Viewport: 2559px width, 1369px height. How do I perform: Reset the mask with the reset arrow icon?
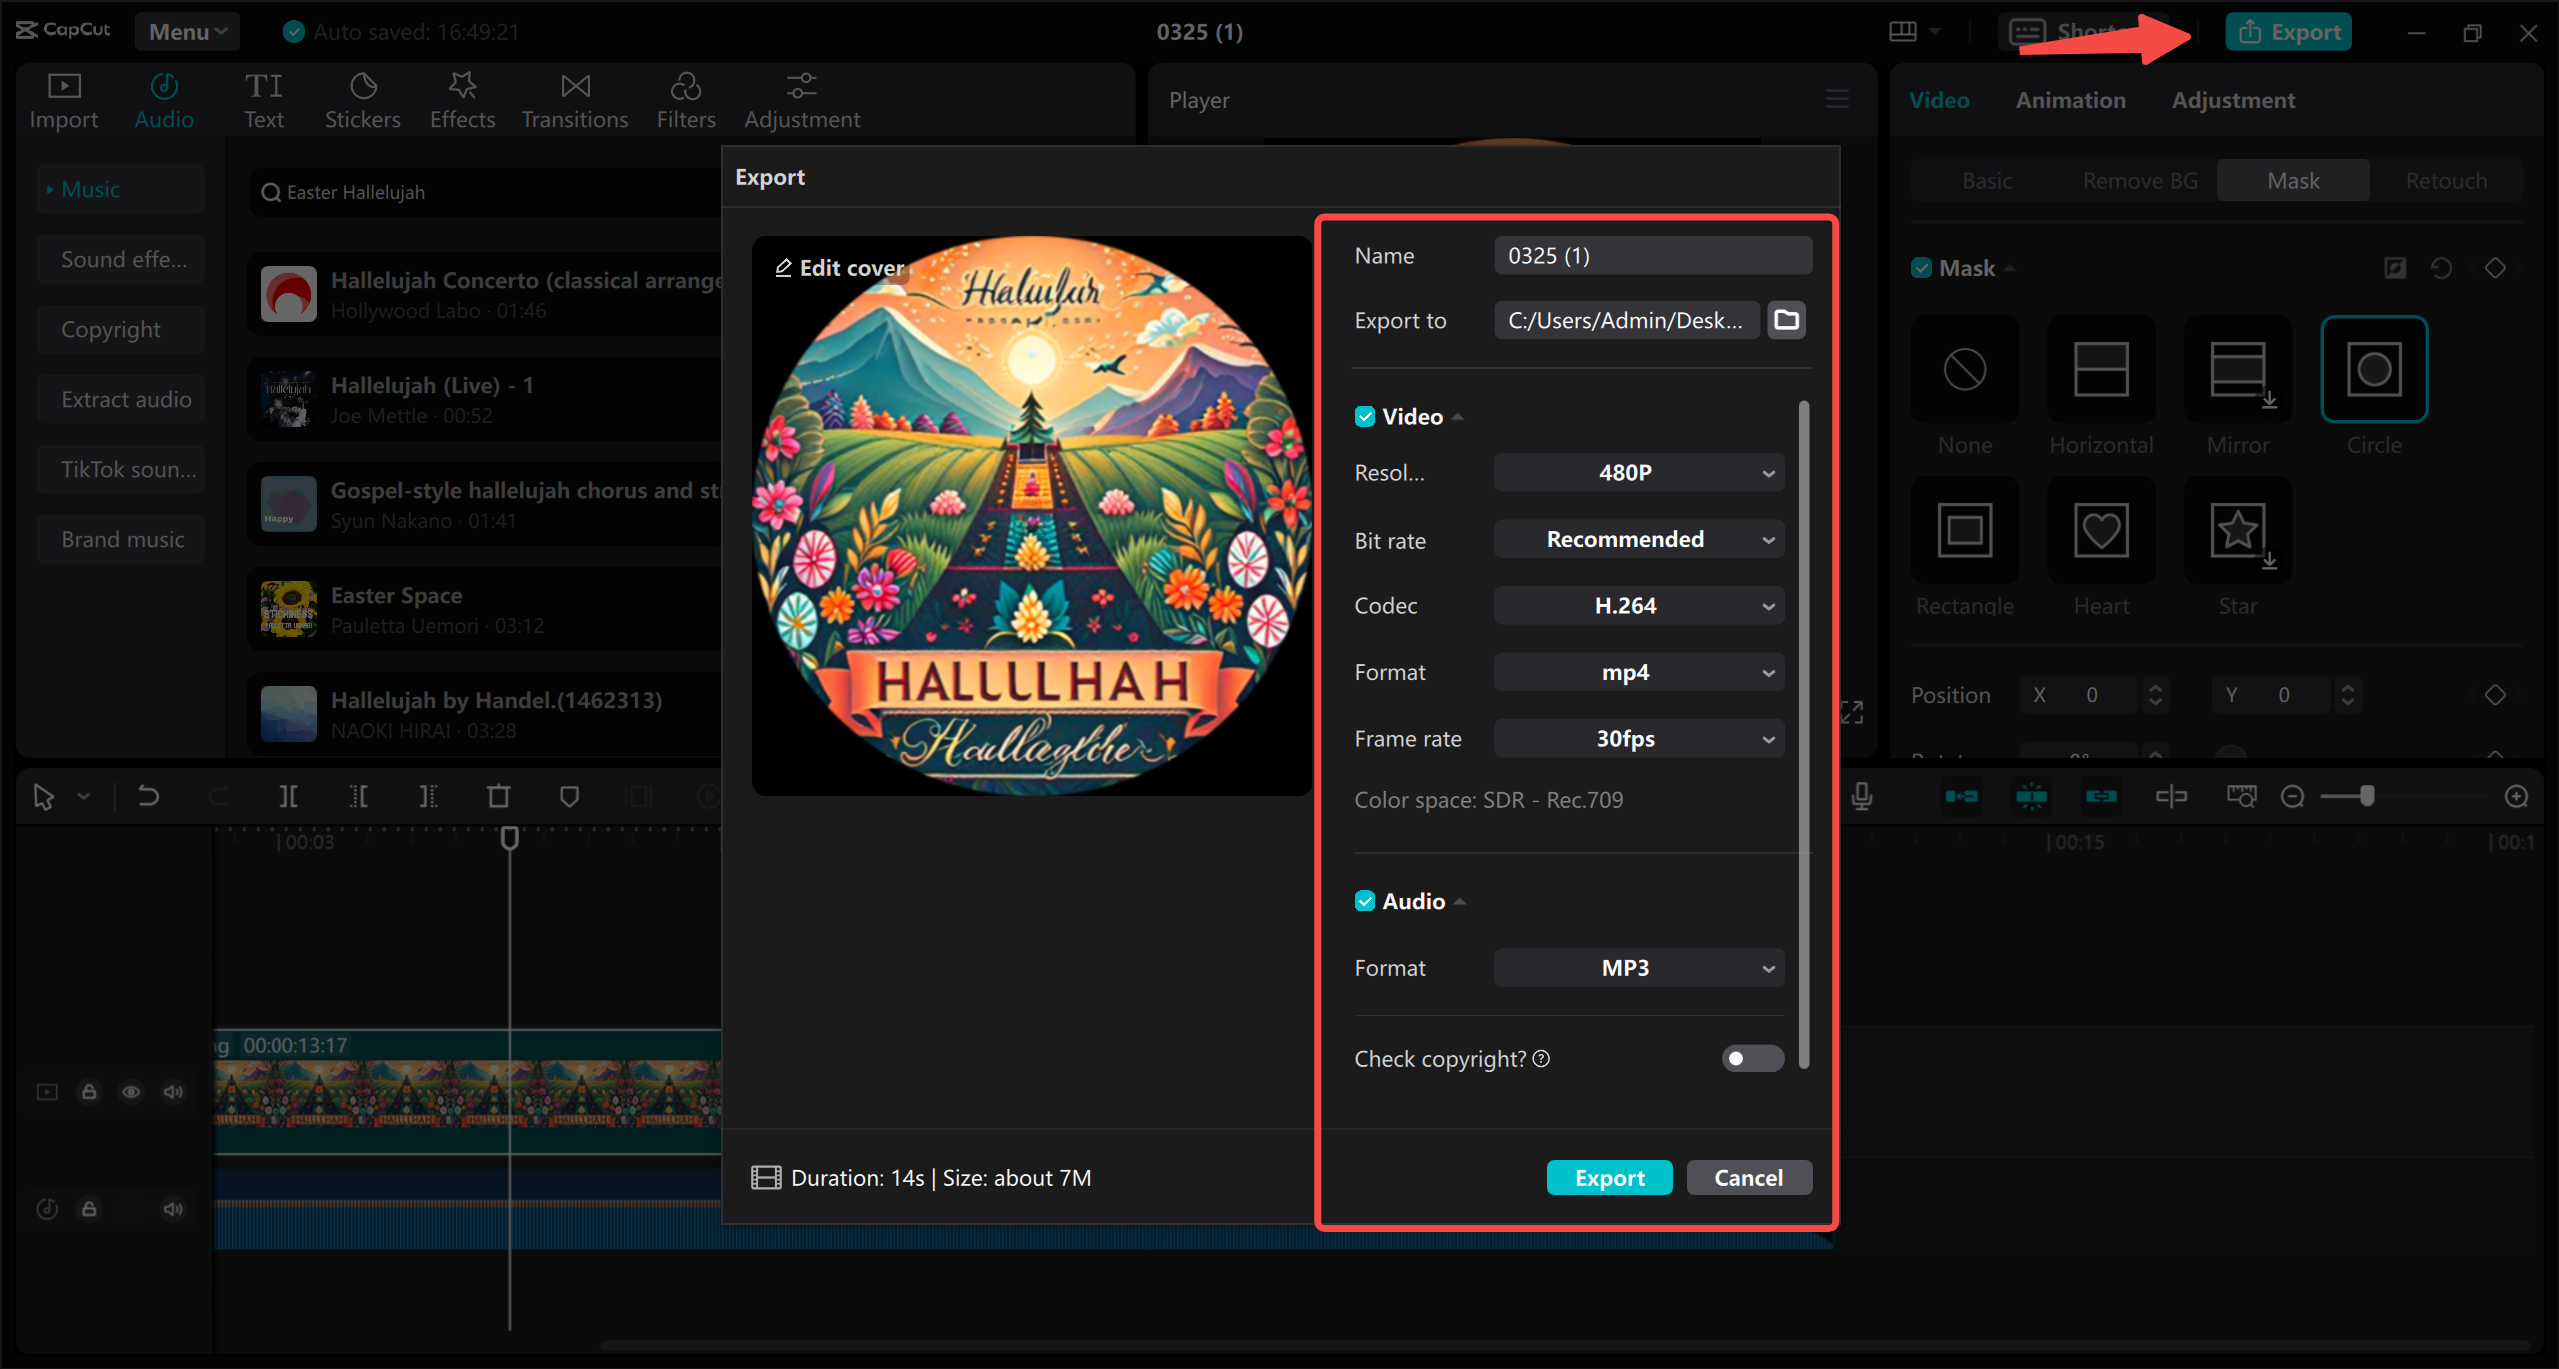tap(2441, 268)
